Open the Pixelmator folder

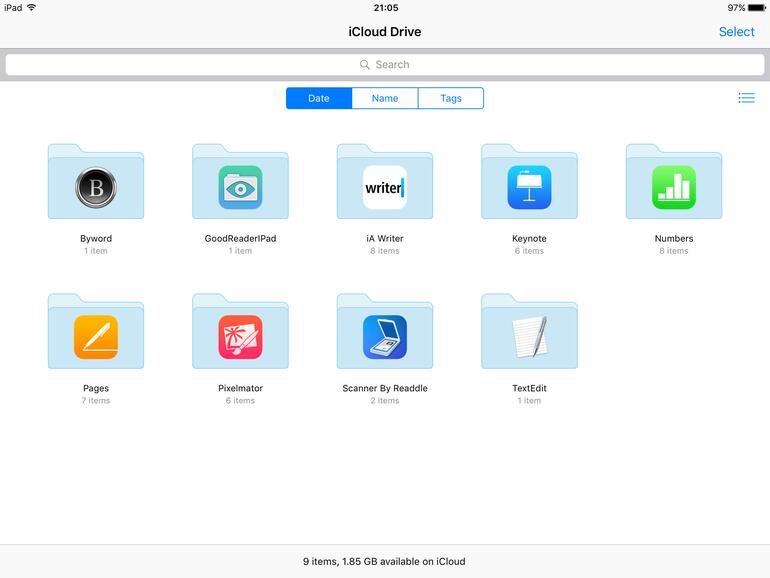tap(240, 331)
